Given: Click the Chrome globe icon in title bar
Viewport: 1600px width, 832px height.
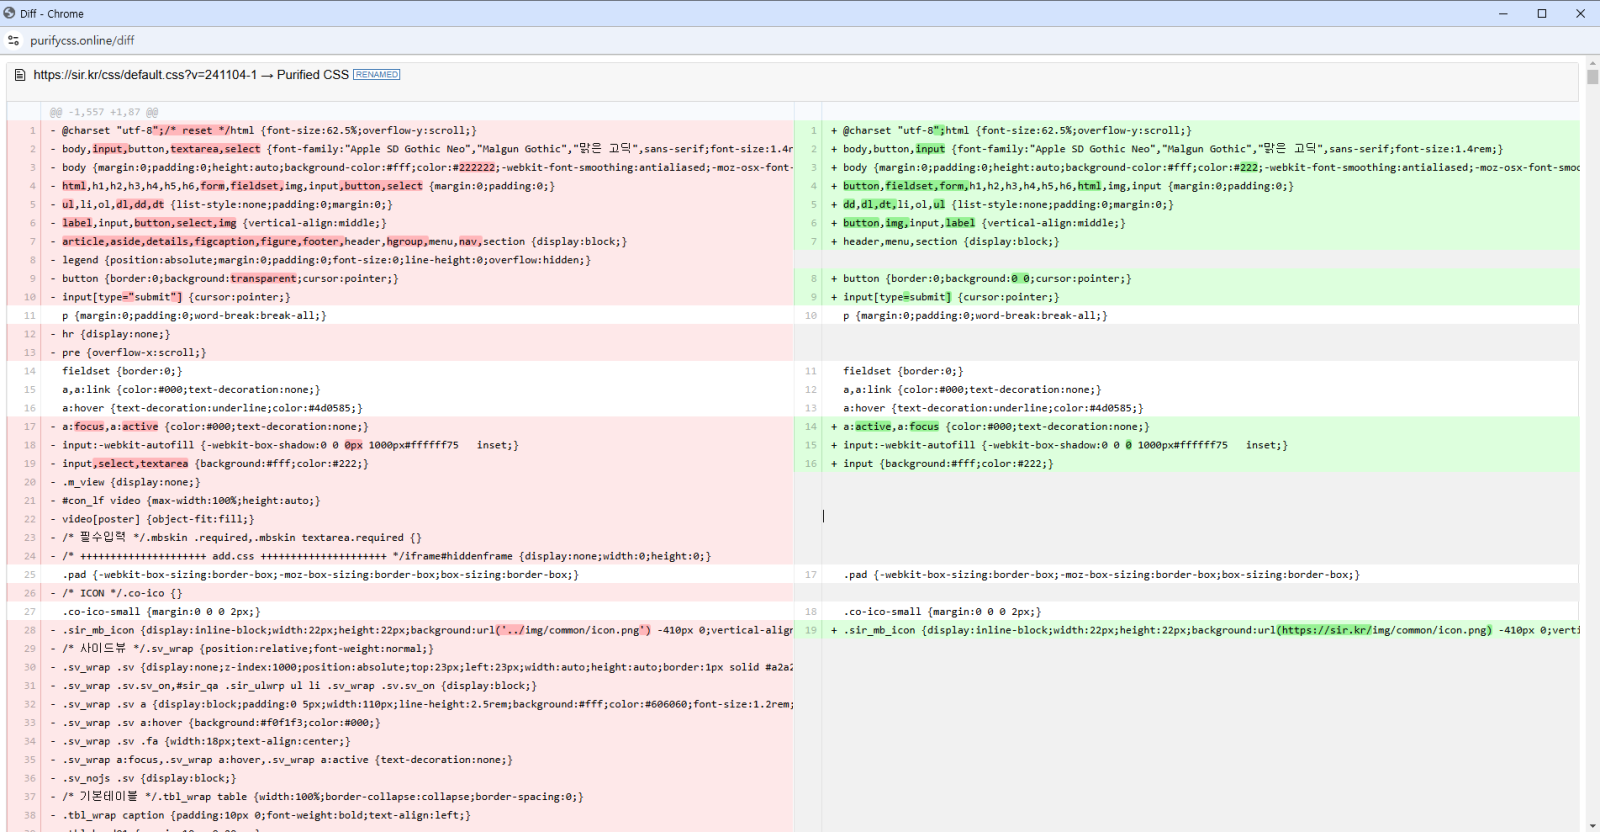Looking at the screenshot, I should [x=9, y=13].
